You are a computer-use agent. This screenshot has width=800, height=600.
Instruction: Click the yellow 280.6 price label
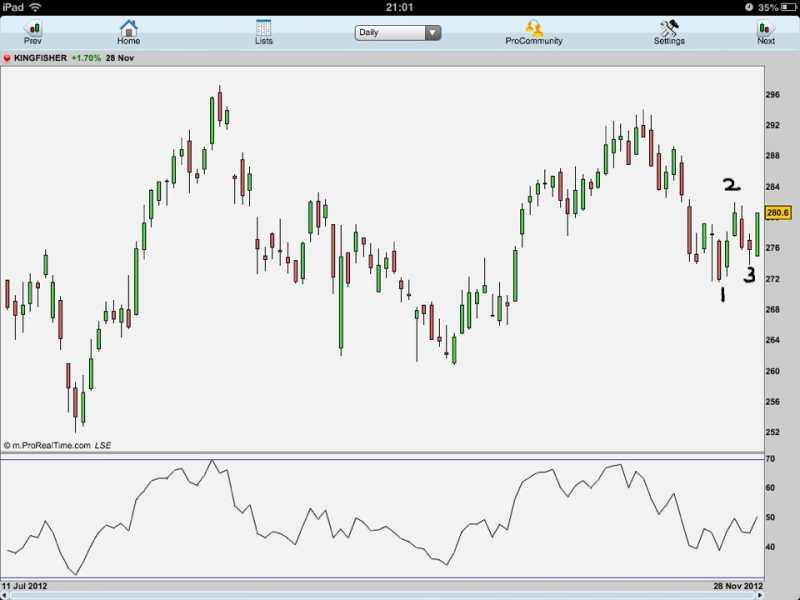777,213
